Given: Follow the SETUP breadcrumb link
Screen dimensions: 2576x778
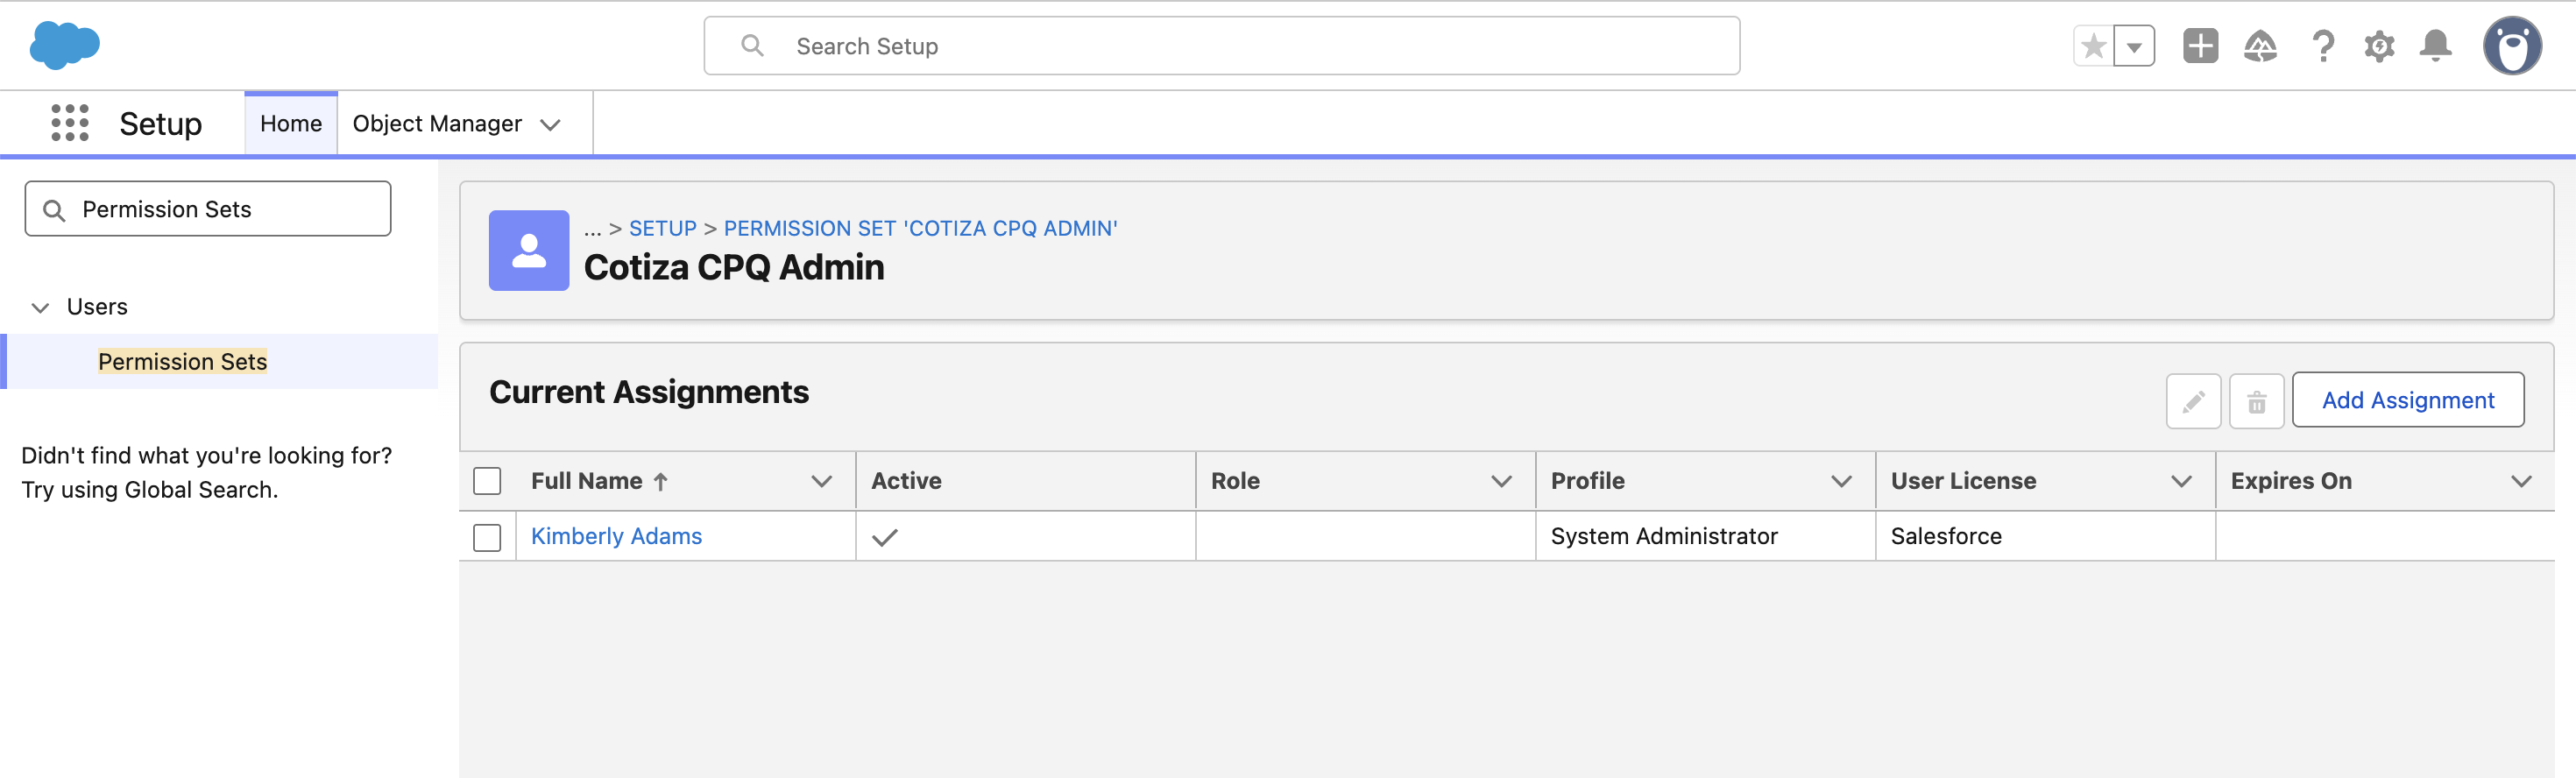Looking at the screenshot, I should [662, 228].
